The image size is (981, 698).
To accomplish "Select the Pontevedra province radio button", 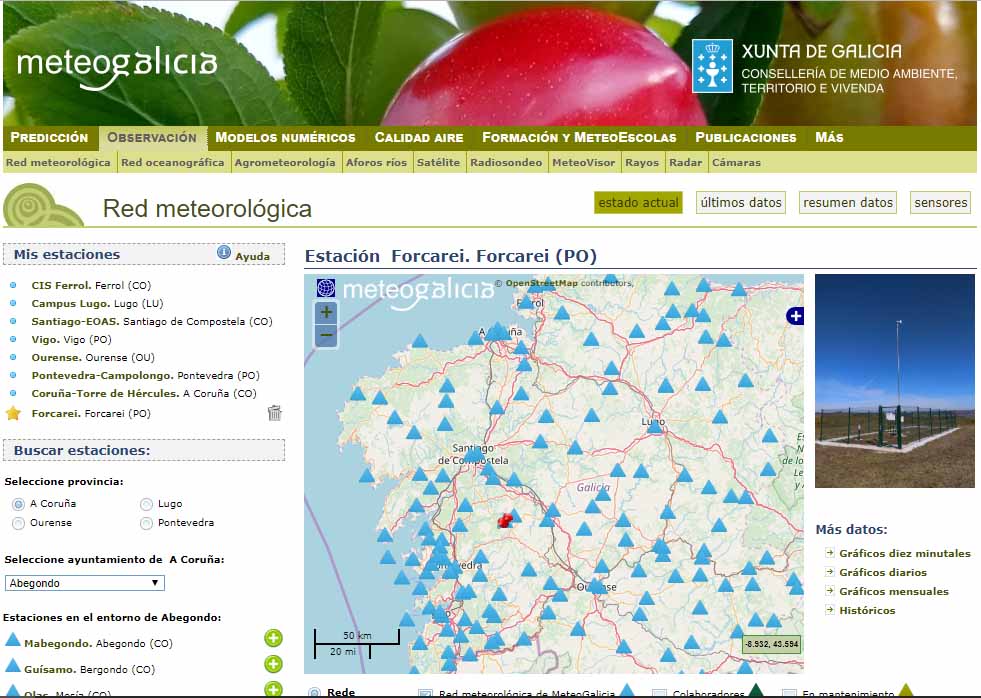I will [x=147, y=523].
